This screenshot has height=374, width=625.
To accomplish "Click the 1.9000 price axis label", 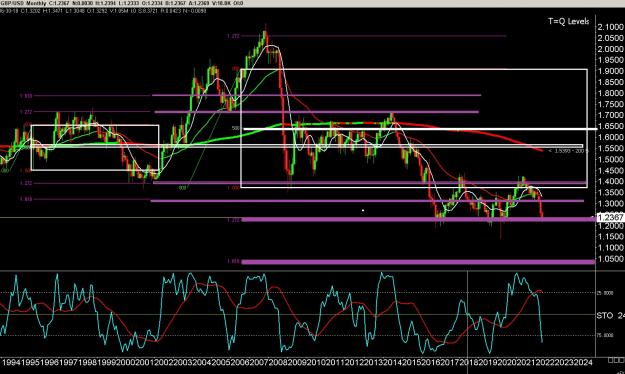I will (x=611, y=71).
